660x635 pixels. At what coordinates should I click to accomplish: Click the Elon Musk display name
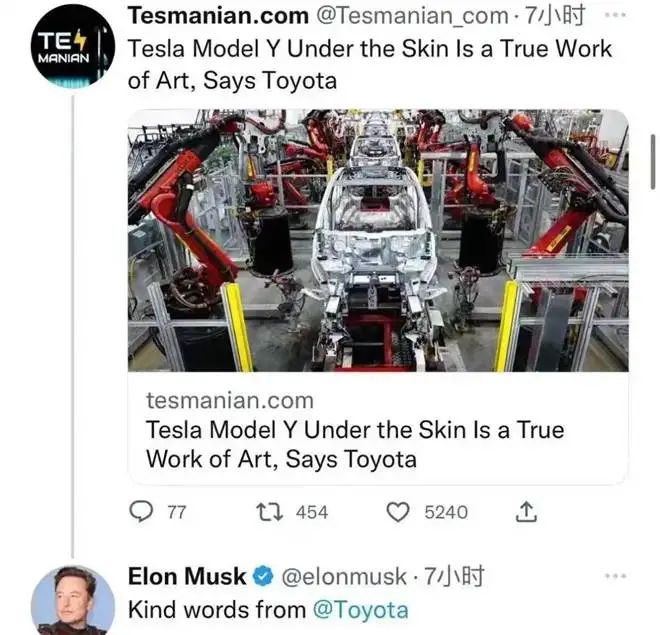tap(187, 577)
